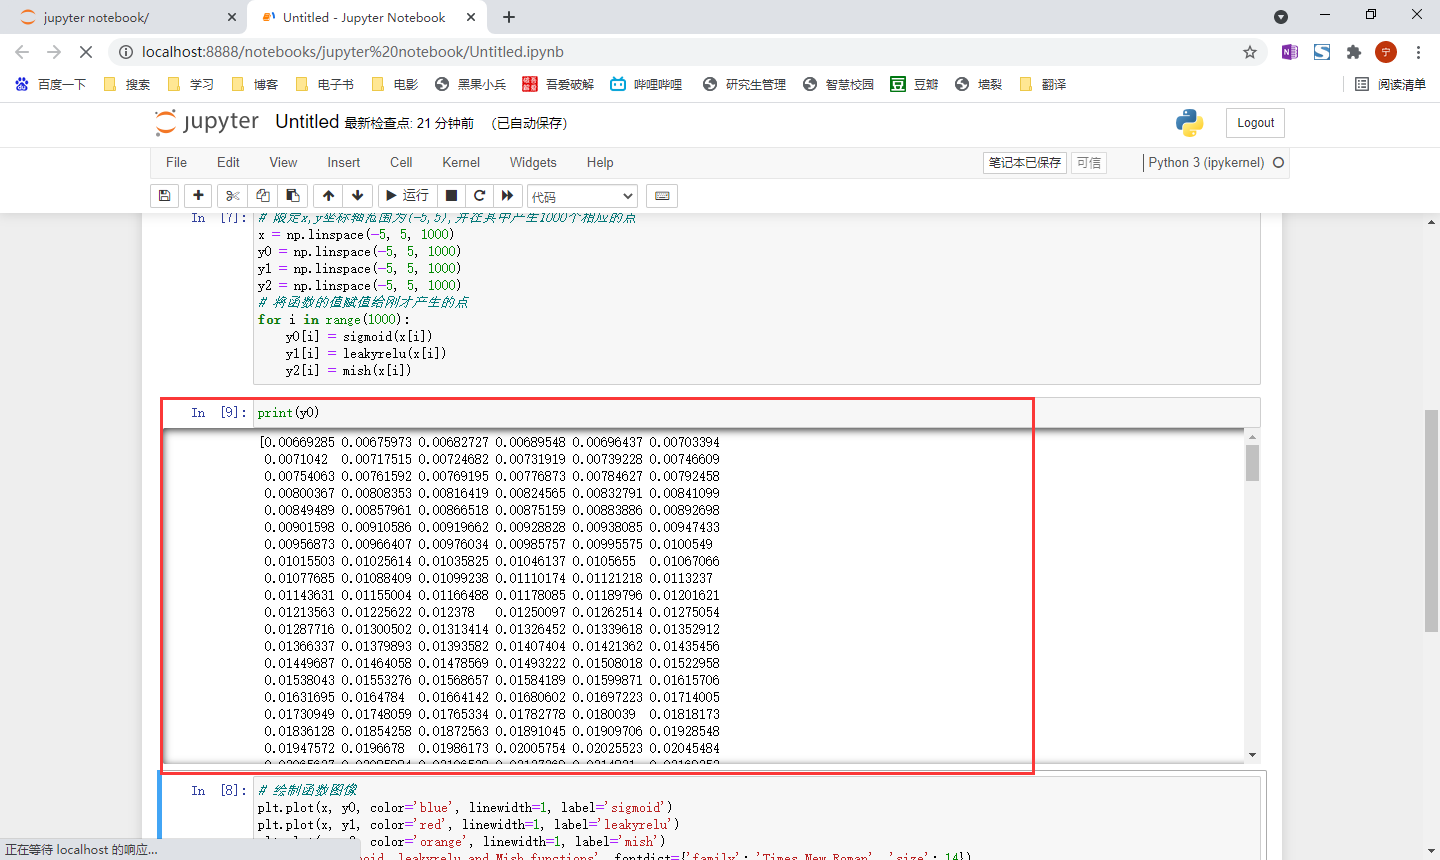Click the 运行 run cell button
Viewport: 1440px width, 860px height.
click(407, 196)
